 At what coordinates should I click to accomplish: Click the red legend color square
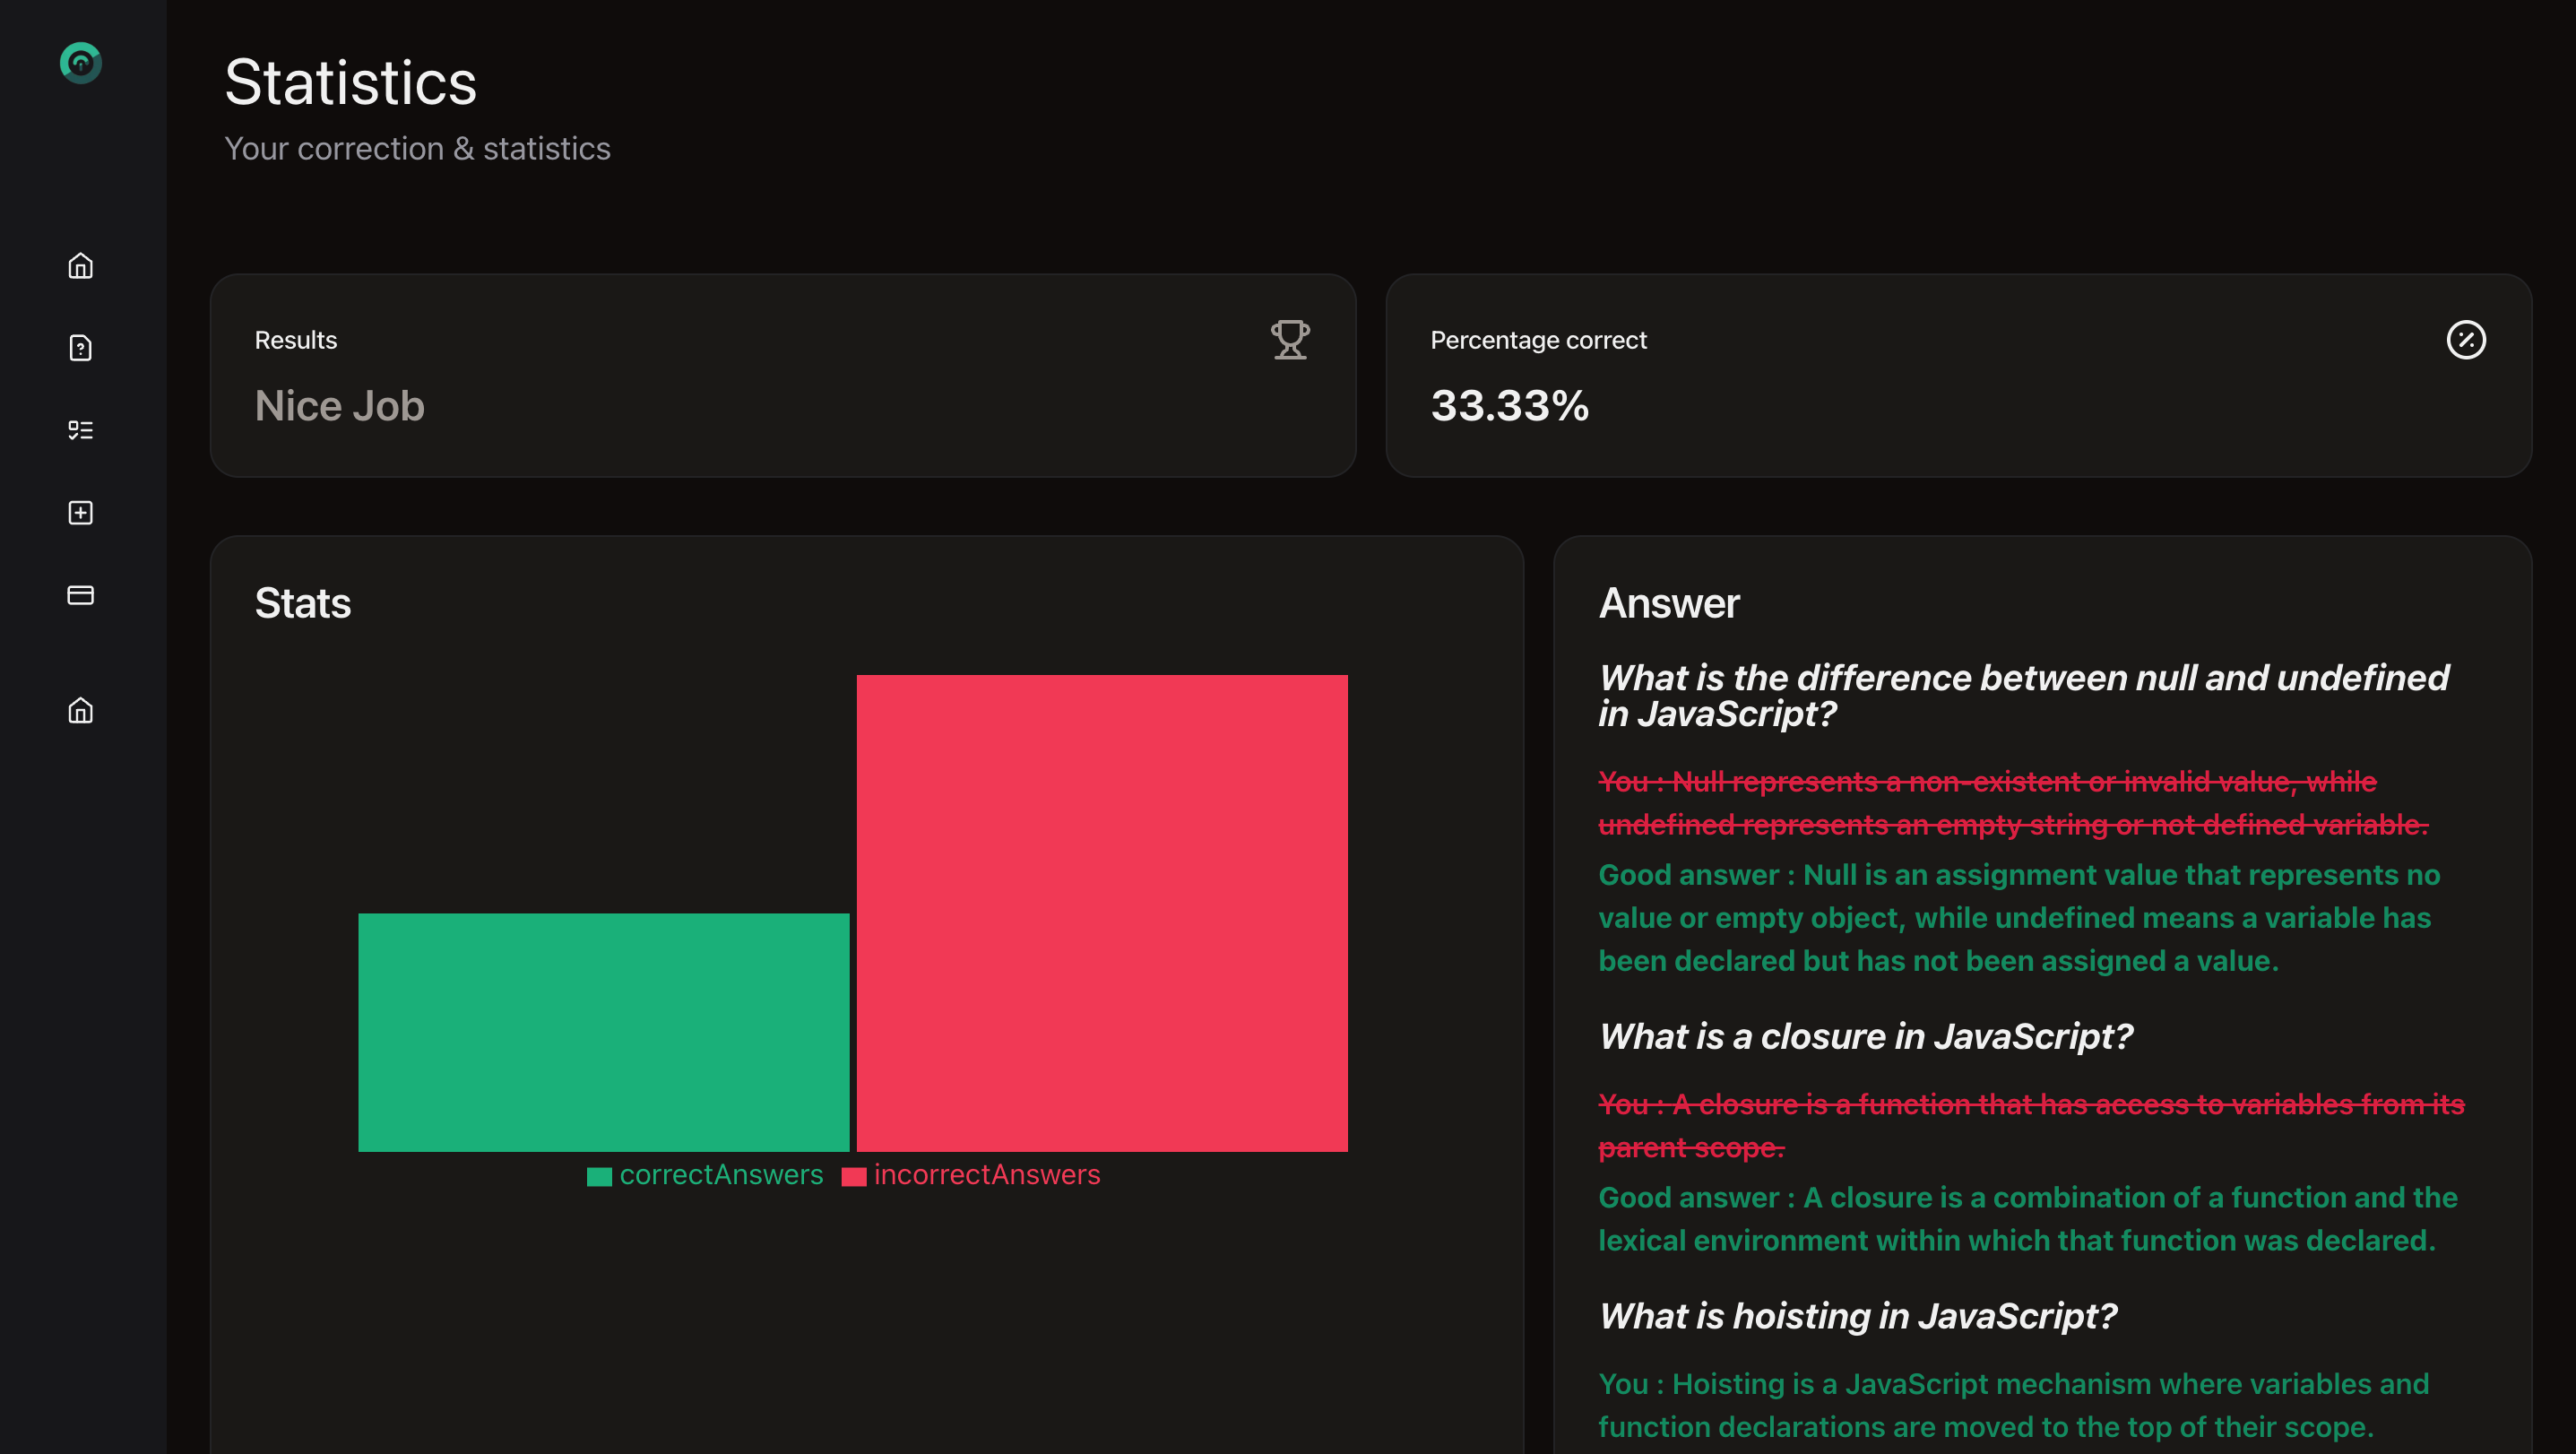tap(853, 1177)
